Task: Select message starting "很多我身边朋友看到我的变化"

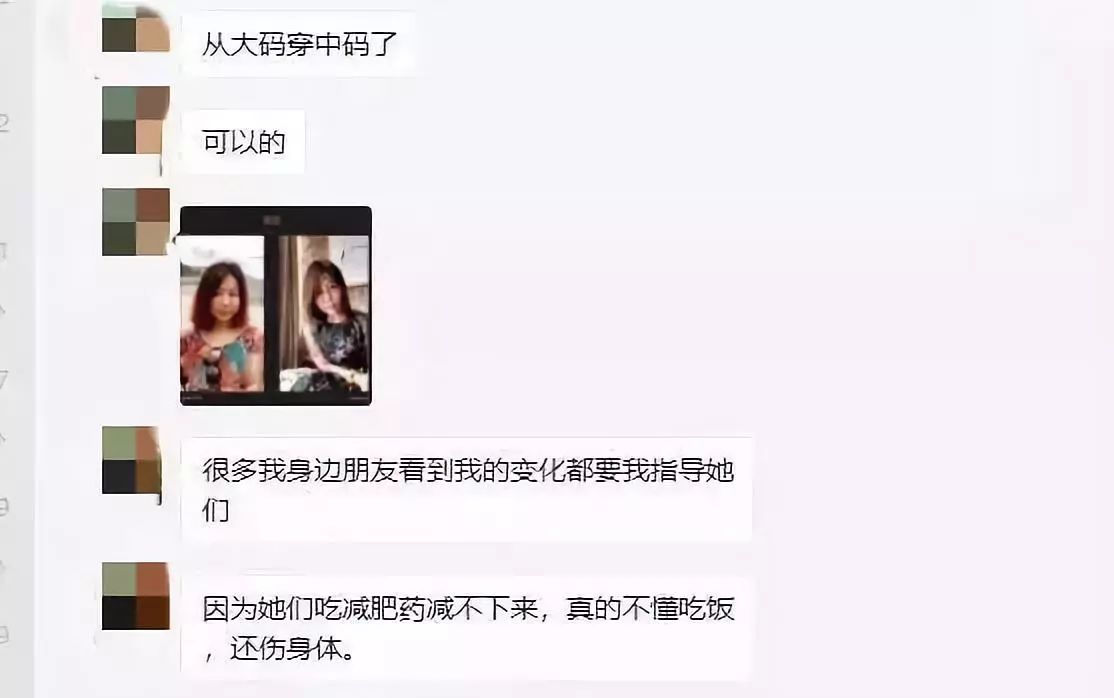Action: (x=467, y=490)
